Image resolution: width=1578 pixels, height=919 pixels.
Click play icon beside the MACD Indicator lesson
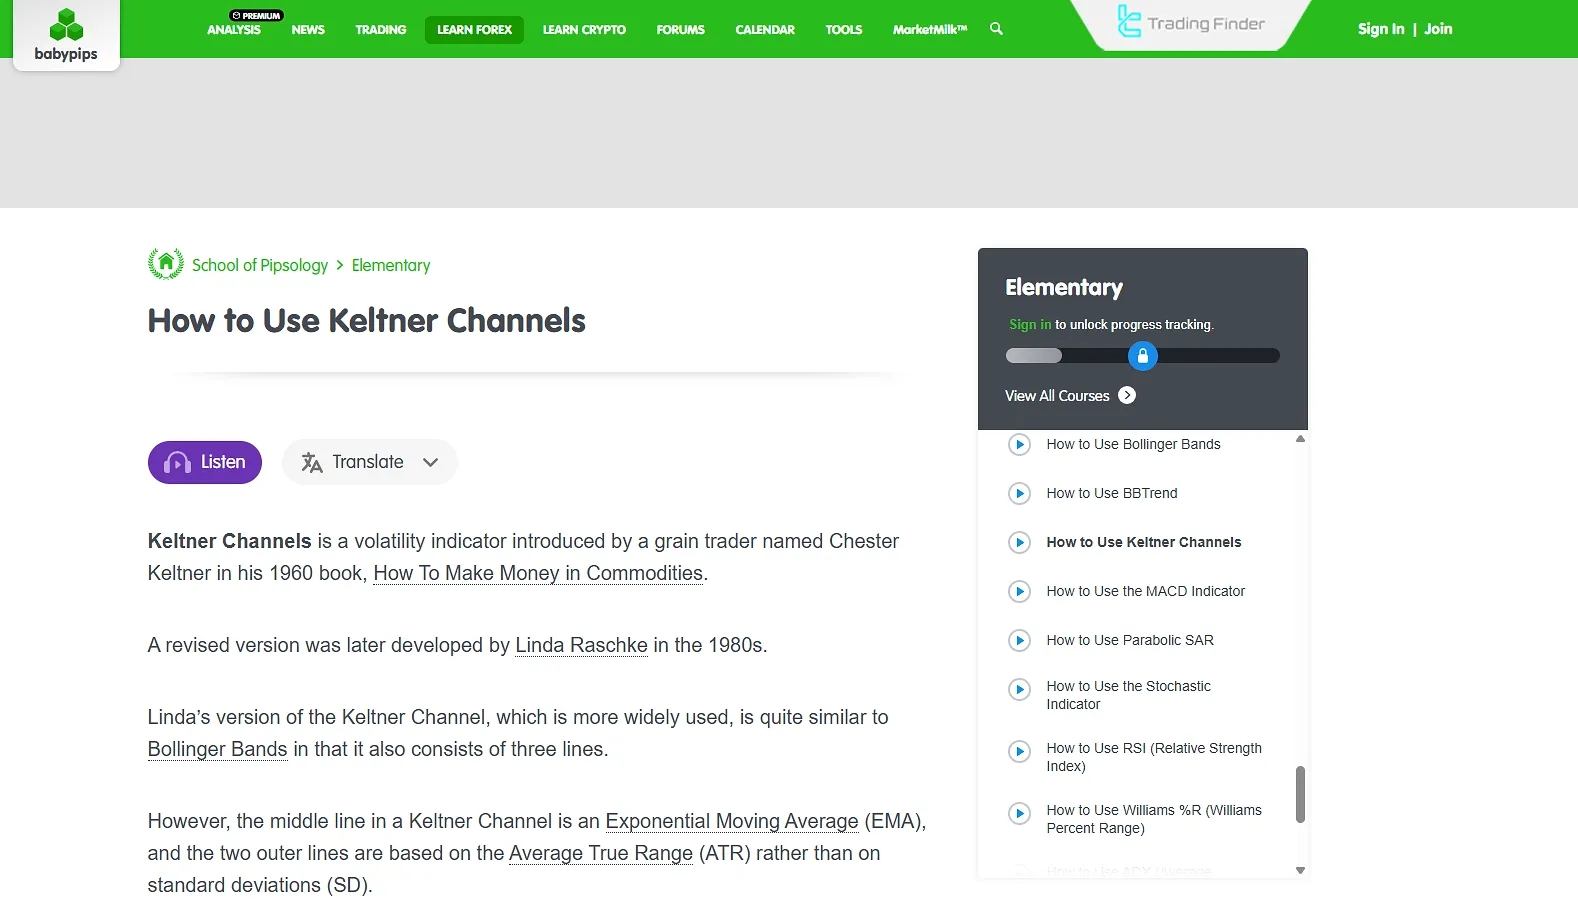1019,591
